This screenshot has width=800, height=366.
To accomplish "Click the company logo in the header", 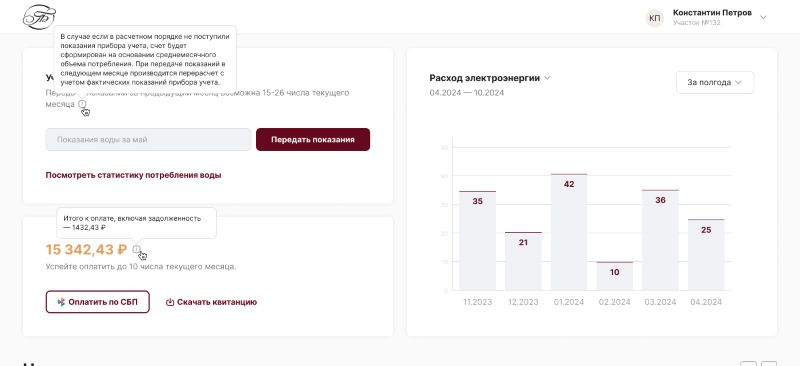I will (x=39, y=17).
